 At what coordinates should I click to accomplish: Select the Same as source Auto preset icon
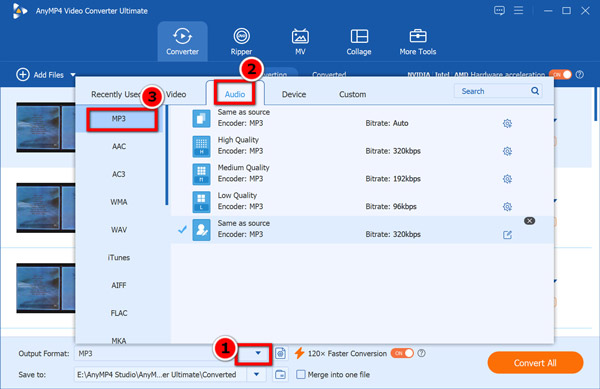click(201, 119)
